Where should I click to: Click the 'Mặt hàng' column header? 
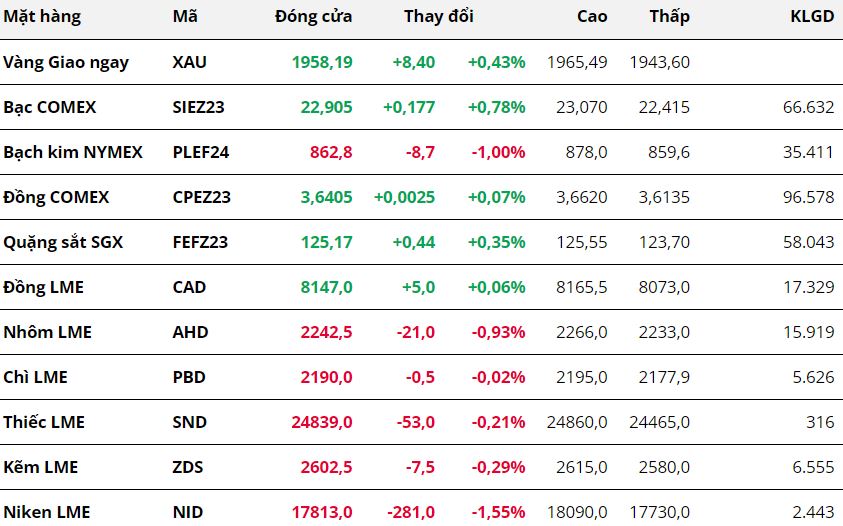click(42, 17)
